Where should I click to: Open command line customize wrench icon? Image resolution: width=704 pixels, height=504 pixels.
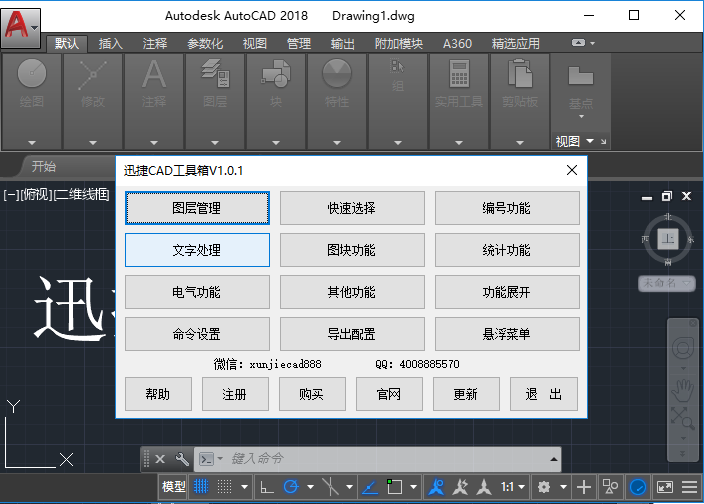(182, 459)
